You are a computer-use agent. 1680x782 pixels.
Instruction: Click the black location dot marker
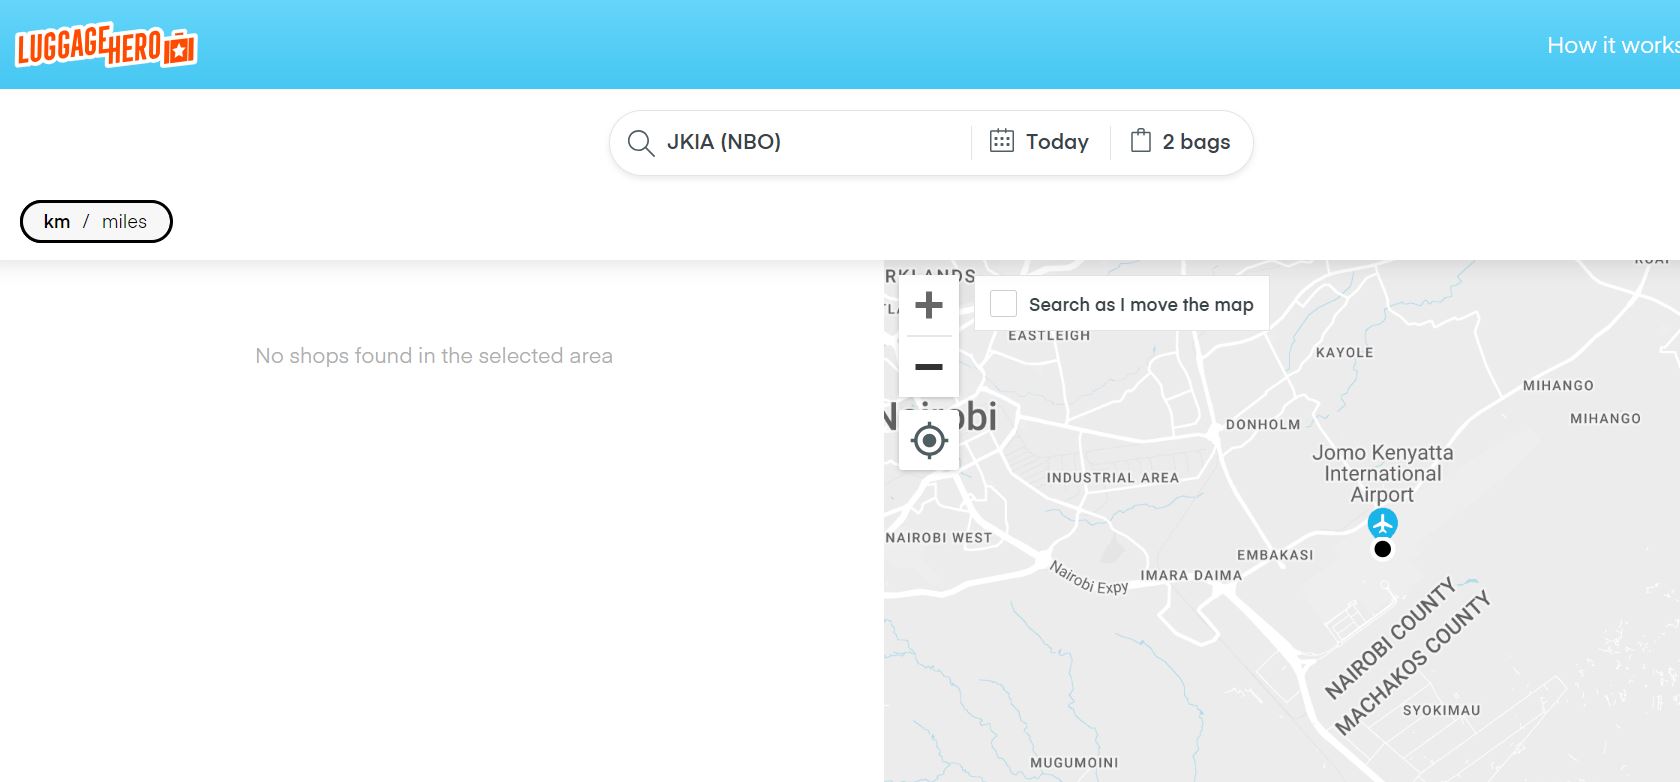tap(1382, 549)
